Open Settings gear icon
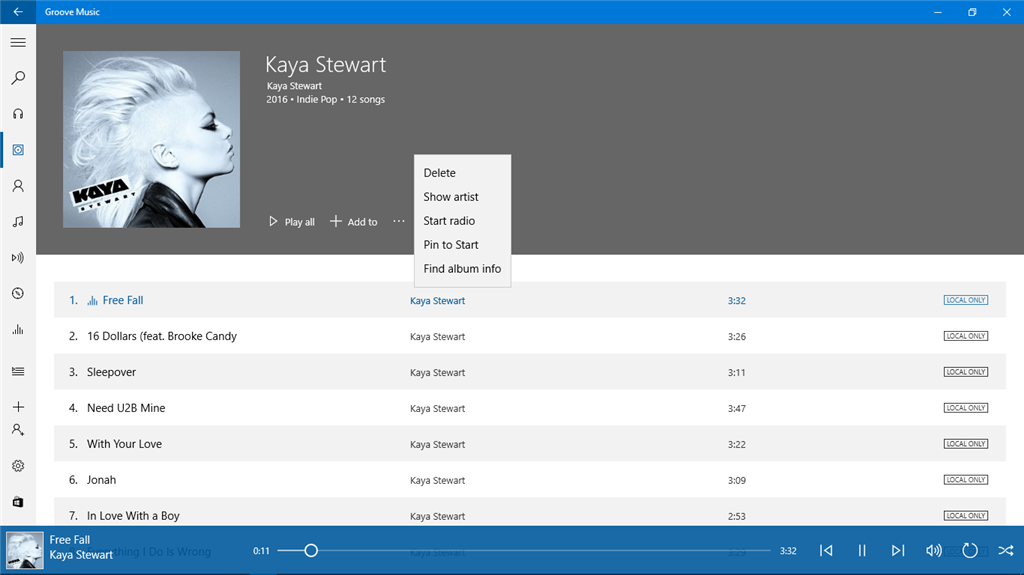 pos(18,466)
